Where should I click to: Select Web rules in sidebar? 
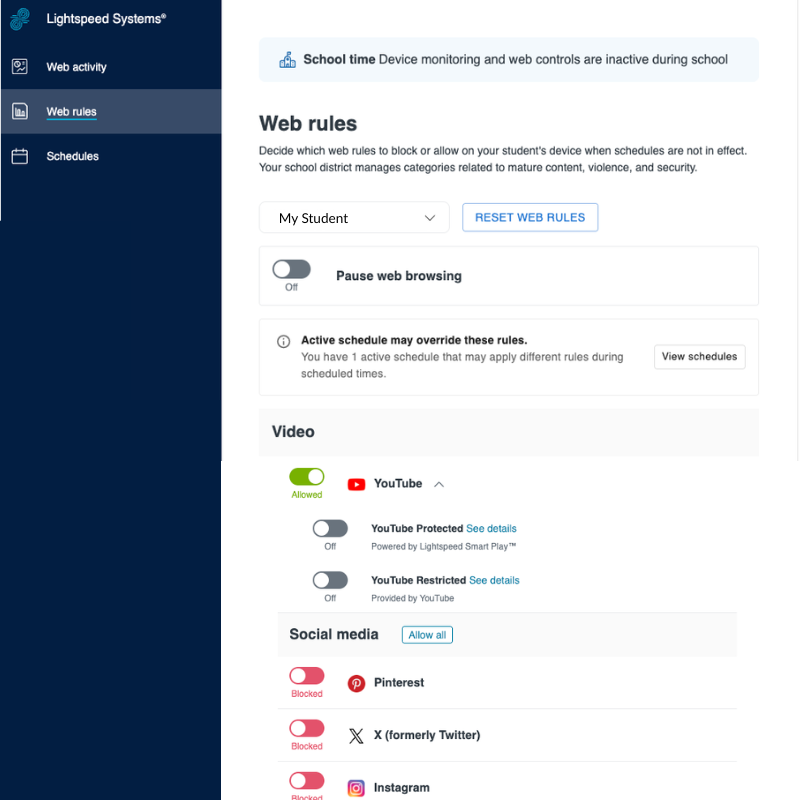point(111,111)
